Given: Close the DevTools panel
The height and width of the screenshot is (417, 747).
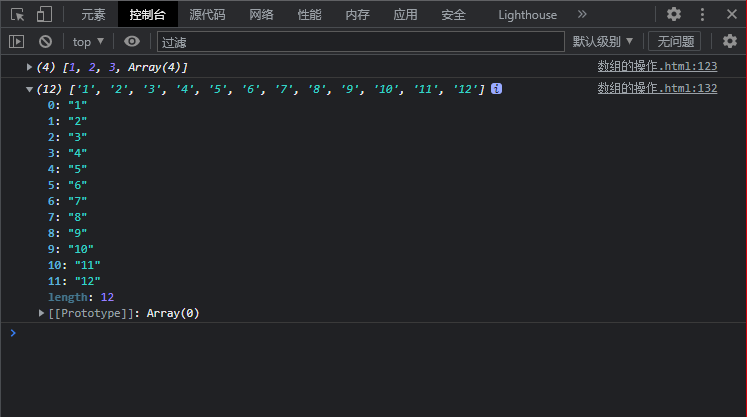Looking at the screenshot, I should point(732,14).
